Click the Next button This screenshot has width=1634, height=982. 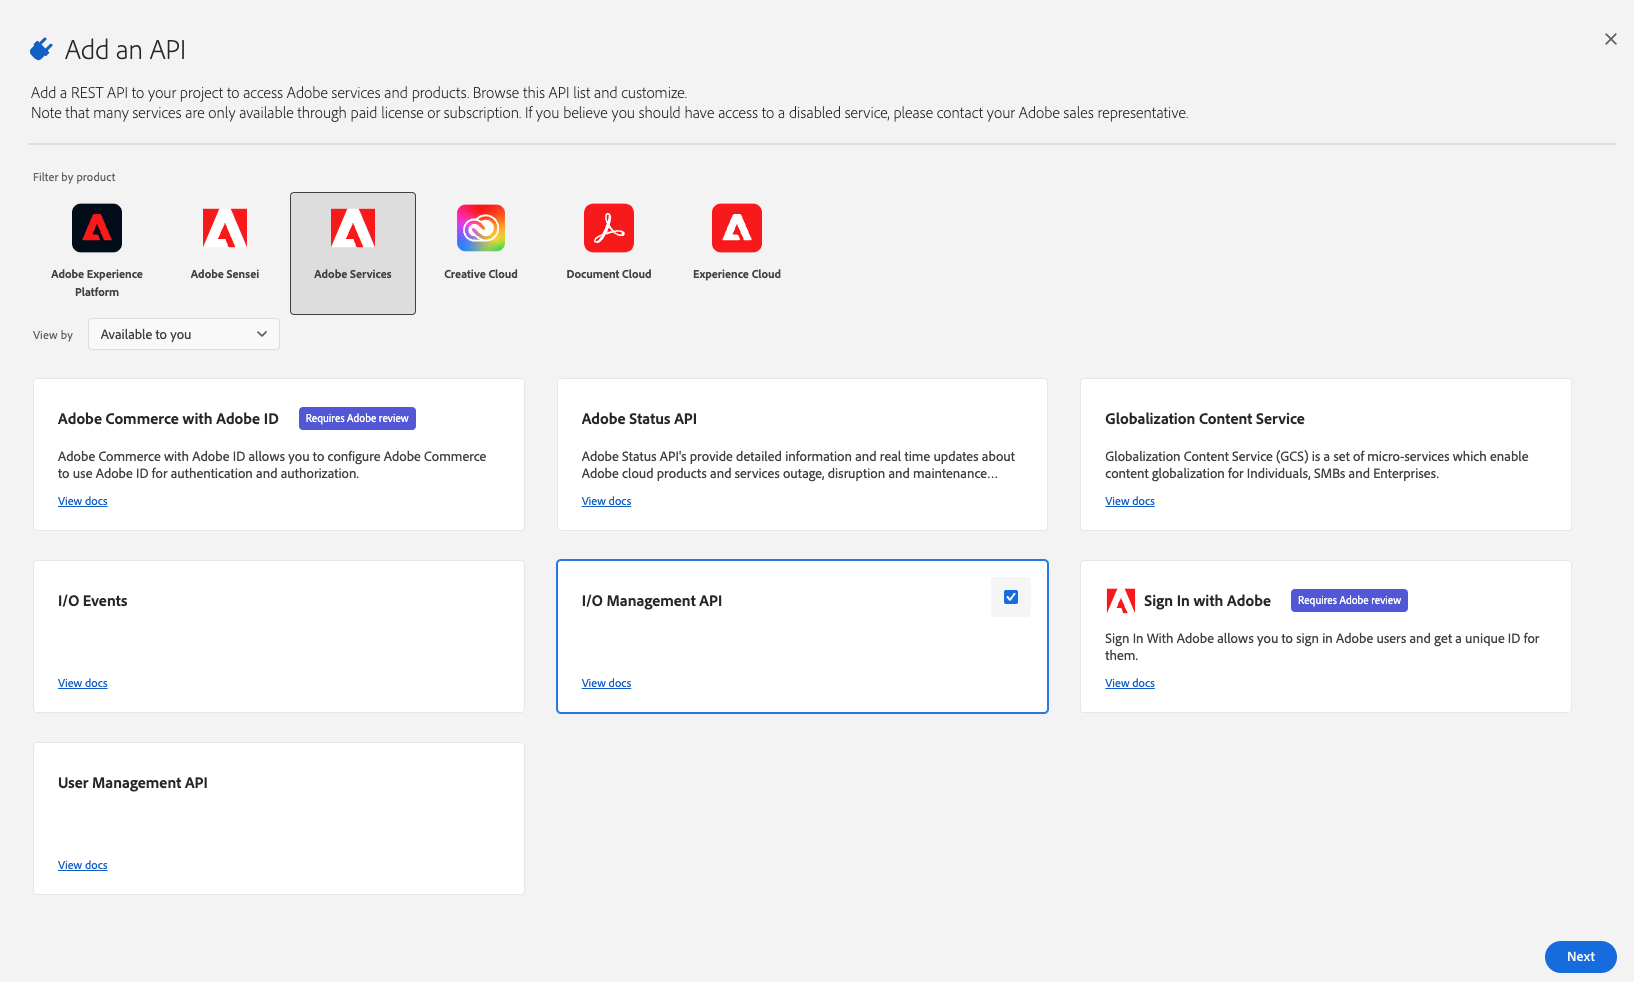[x=1581, y=957]
